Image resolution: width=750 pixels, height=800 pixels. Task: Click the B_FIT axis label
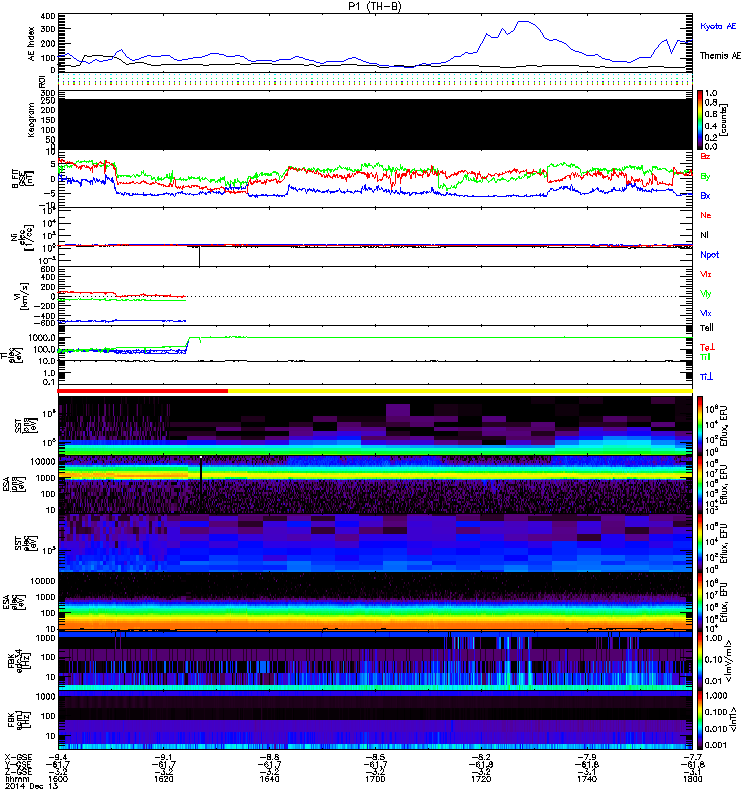click(x=22, y=179)
